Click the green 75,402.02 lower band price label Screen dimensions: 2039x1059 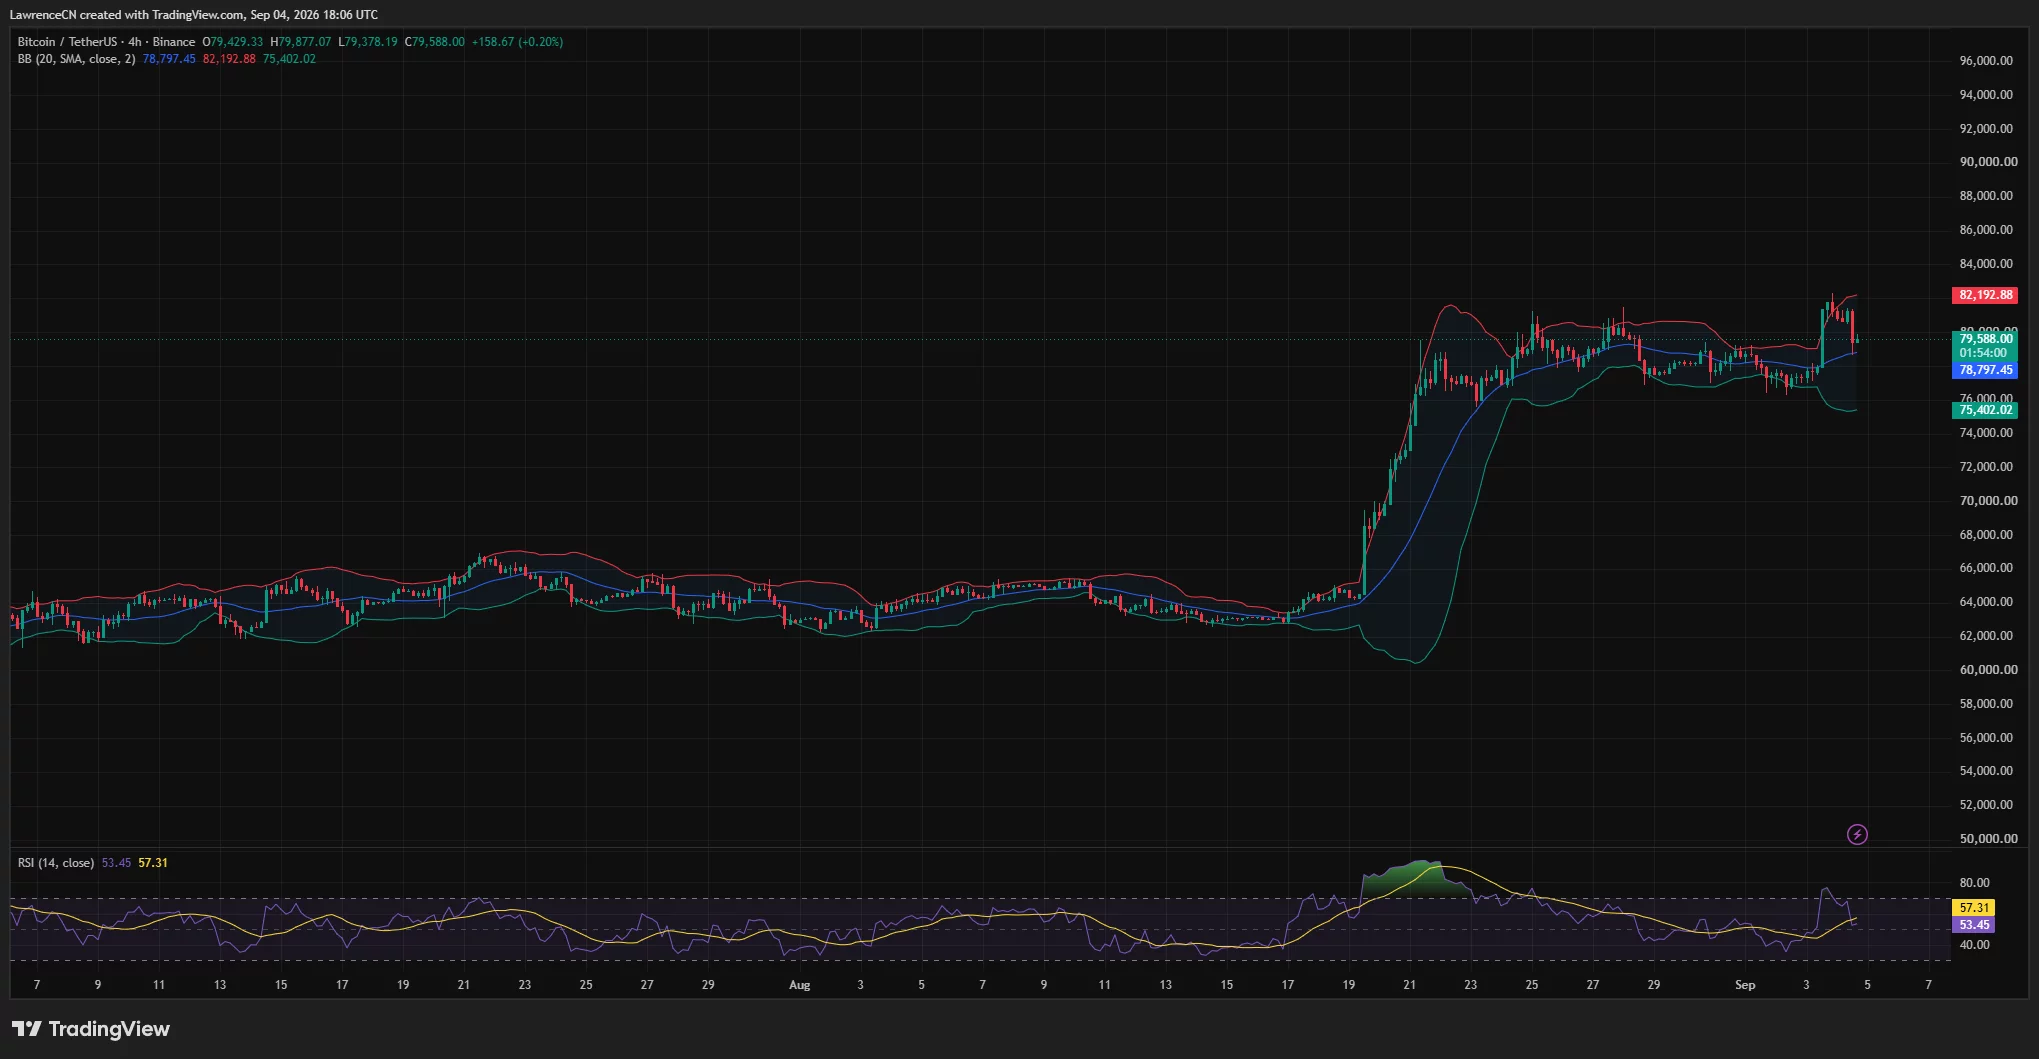pyautogui.click(x=1985, y=410)
